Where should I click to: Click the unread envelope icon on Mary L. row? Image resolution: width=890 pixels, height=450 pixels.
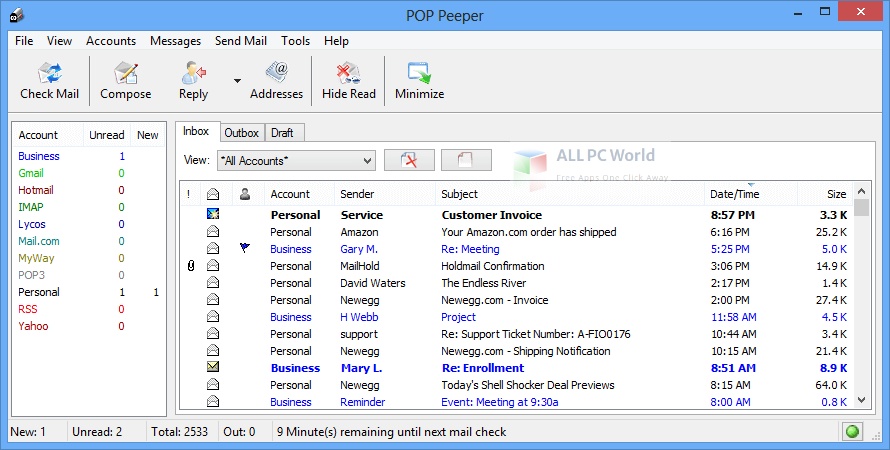tap(213, 367)
